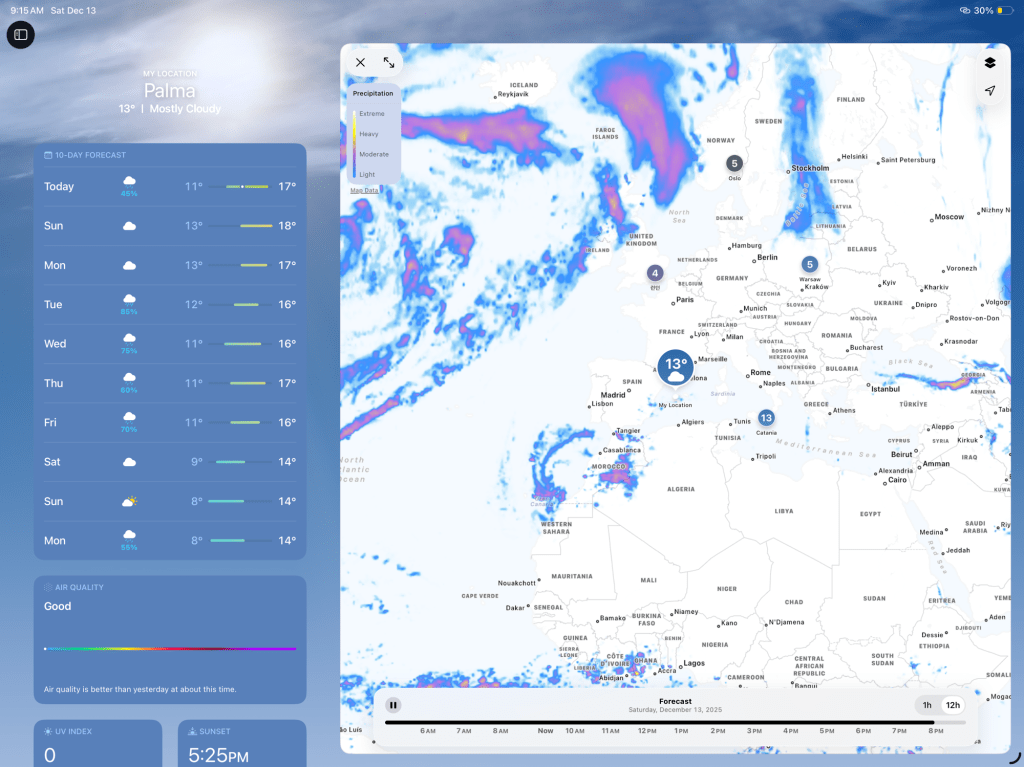This screenshot has width=1024, height=767.
Task: Open the Sunset tile
Action: pyautogui.click(x=242, y=743)
